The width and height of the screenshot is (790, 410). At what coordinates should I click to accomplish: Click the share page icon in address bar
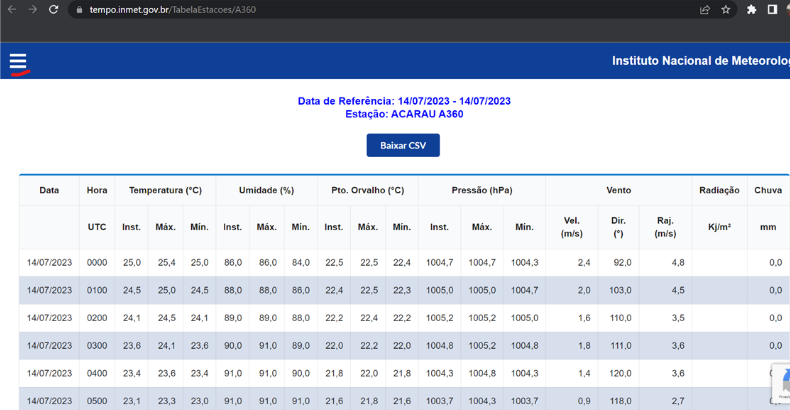705,9
